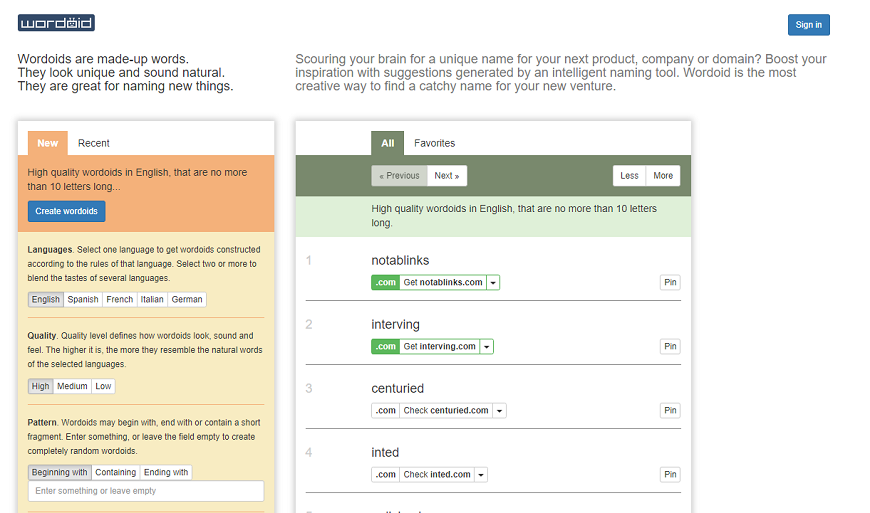Click the wordoid name inted
870x513 pixels.
[385, 453]
